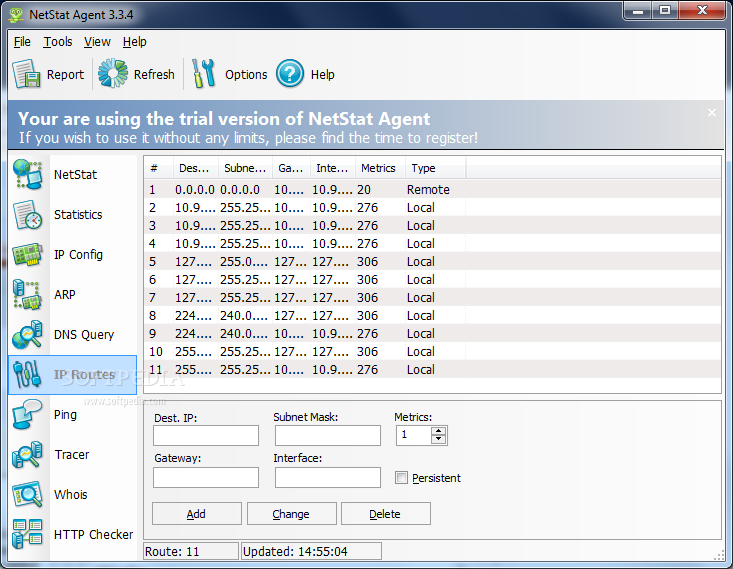Sort by the # column header
Viewport: 733px width, 569px height.
[x=159, y=168]
